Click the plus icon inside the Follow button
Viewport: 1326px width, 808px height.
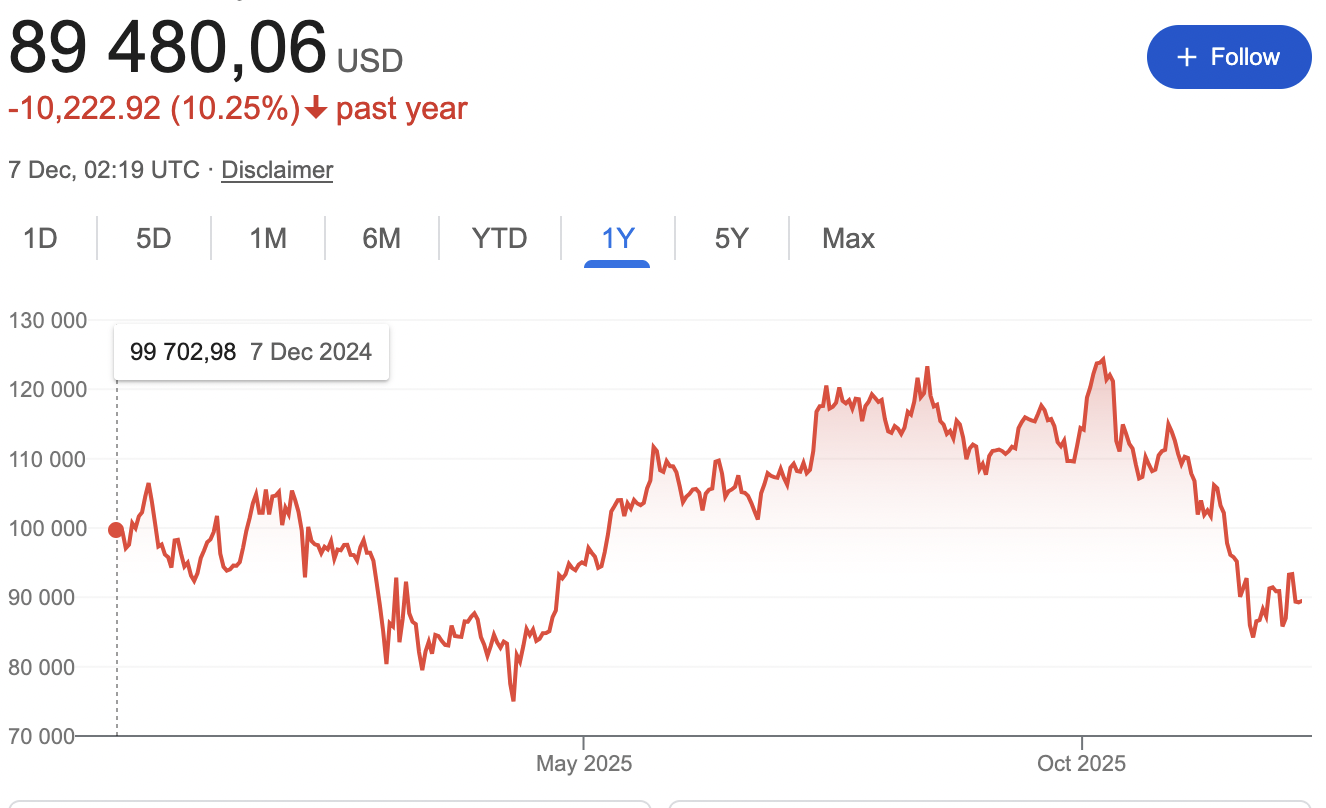1186,57
